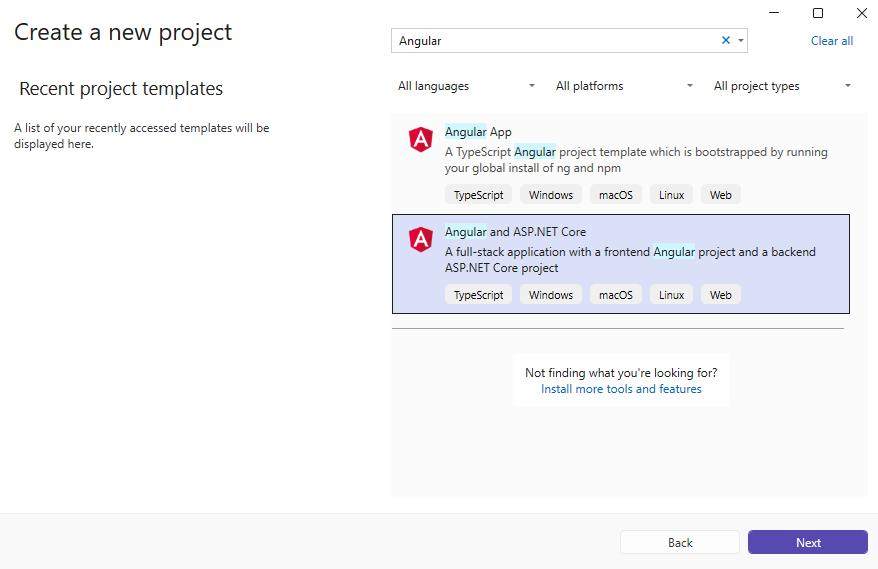
Task: Focus the template search field containing Angular
Action: [x=555, y=41]
